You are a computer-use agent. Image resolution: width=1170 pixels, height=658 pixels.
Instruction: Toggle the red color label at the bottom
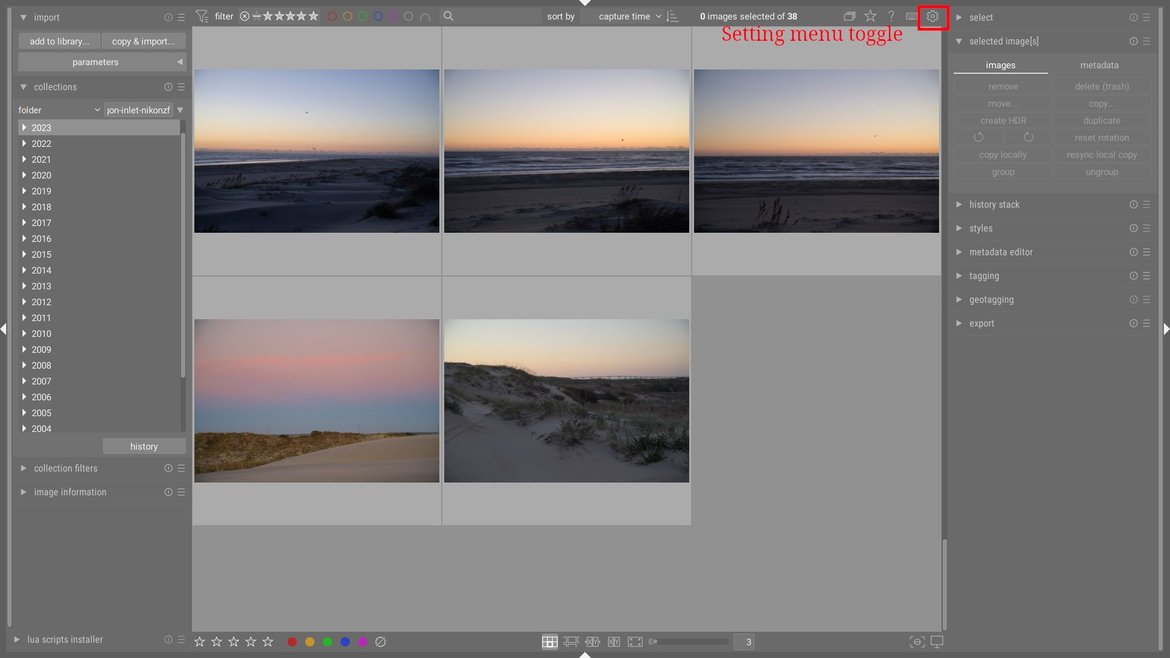292,641
